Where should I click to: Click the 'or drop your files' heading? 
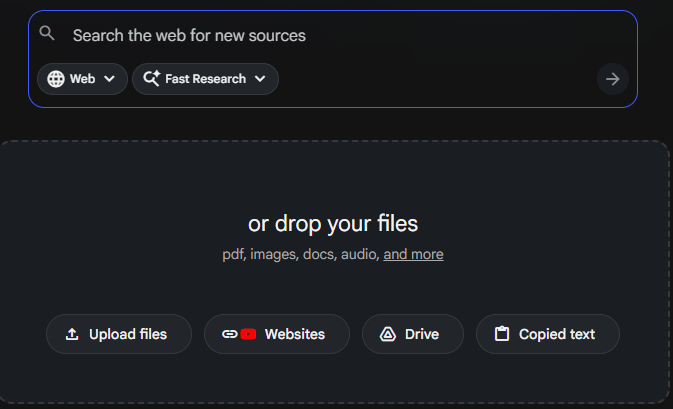[x=333, y=223]
